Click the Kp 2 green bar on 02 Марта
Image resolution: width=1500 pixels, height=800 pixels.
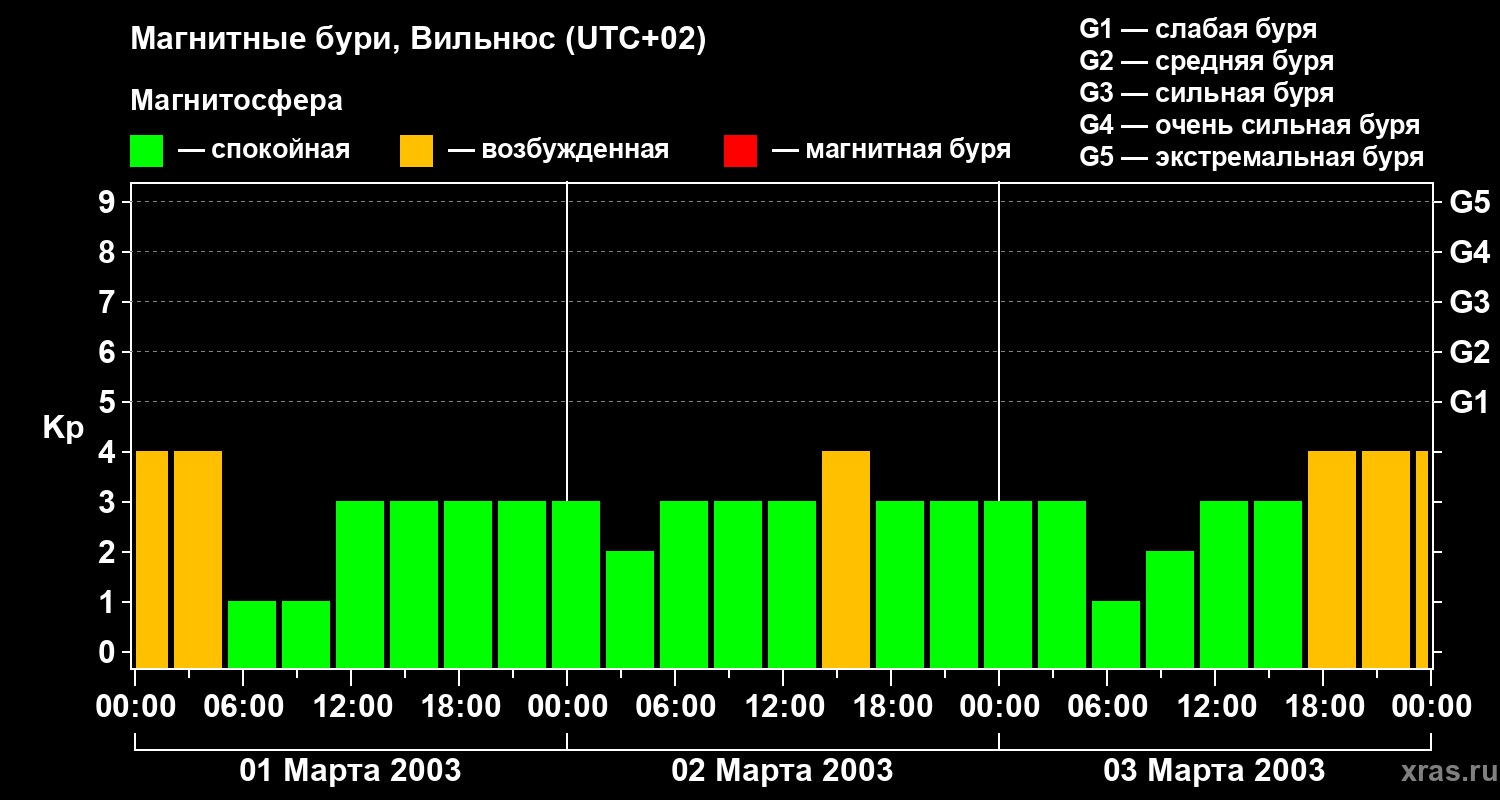[630, 610]
